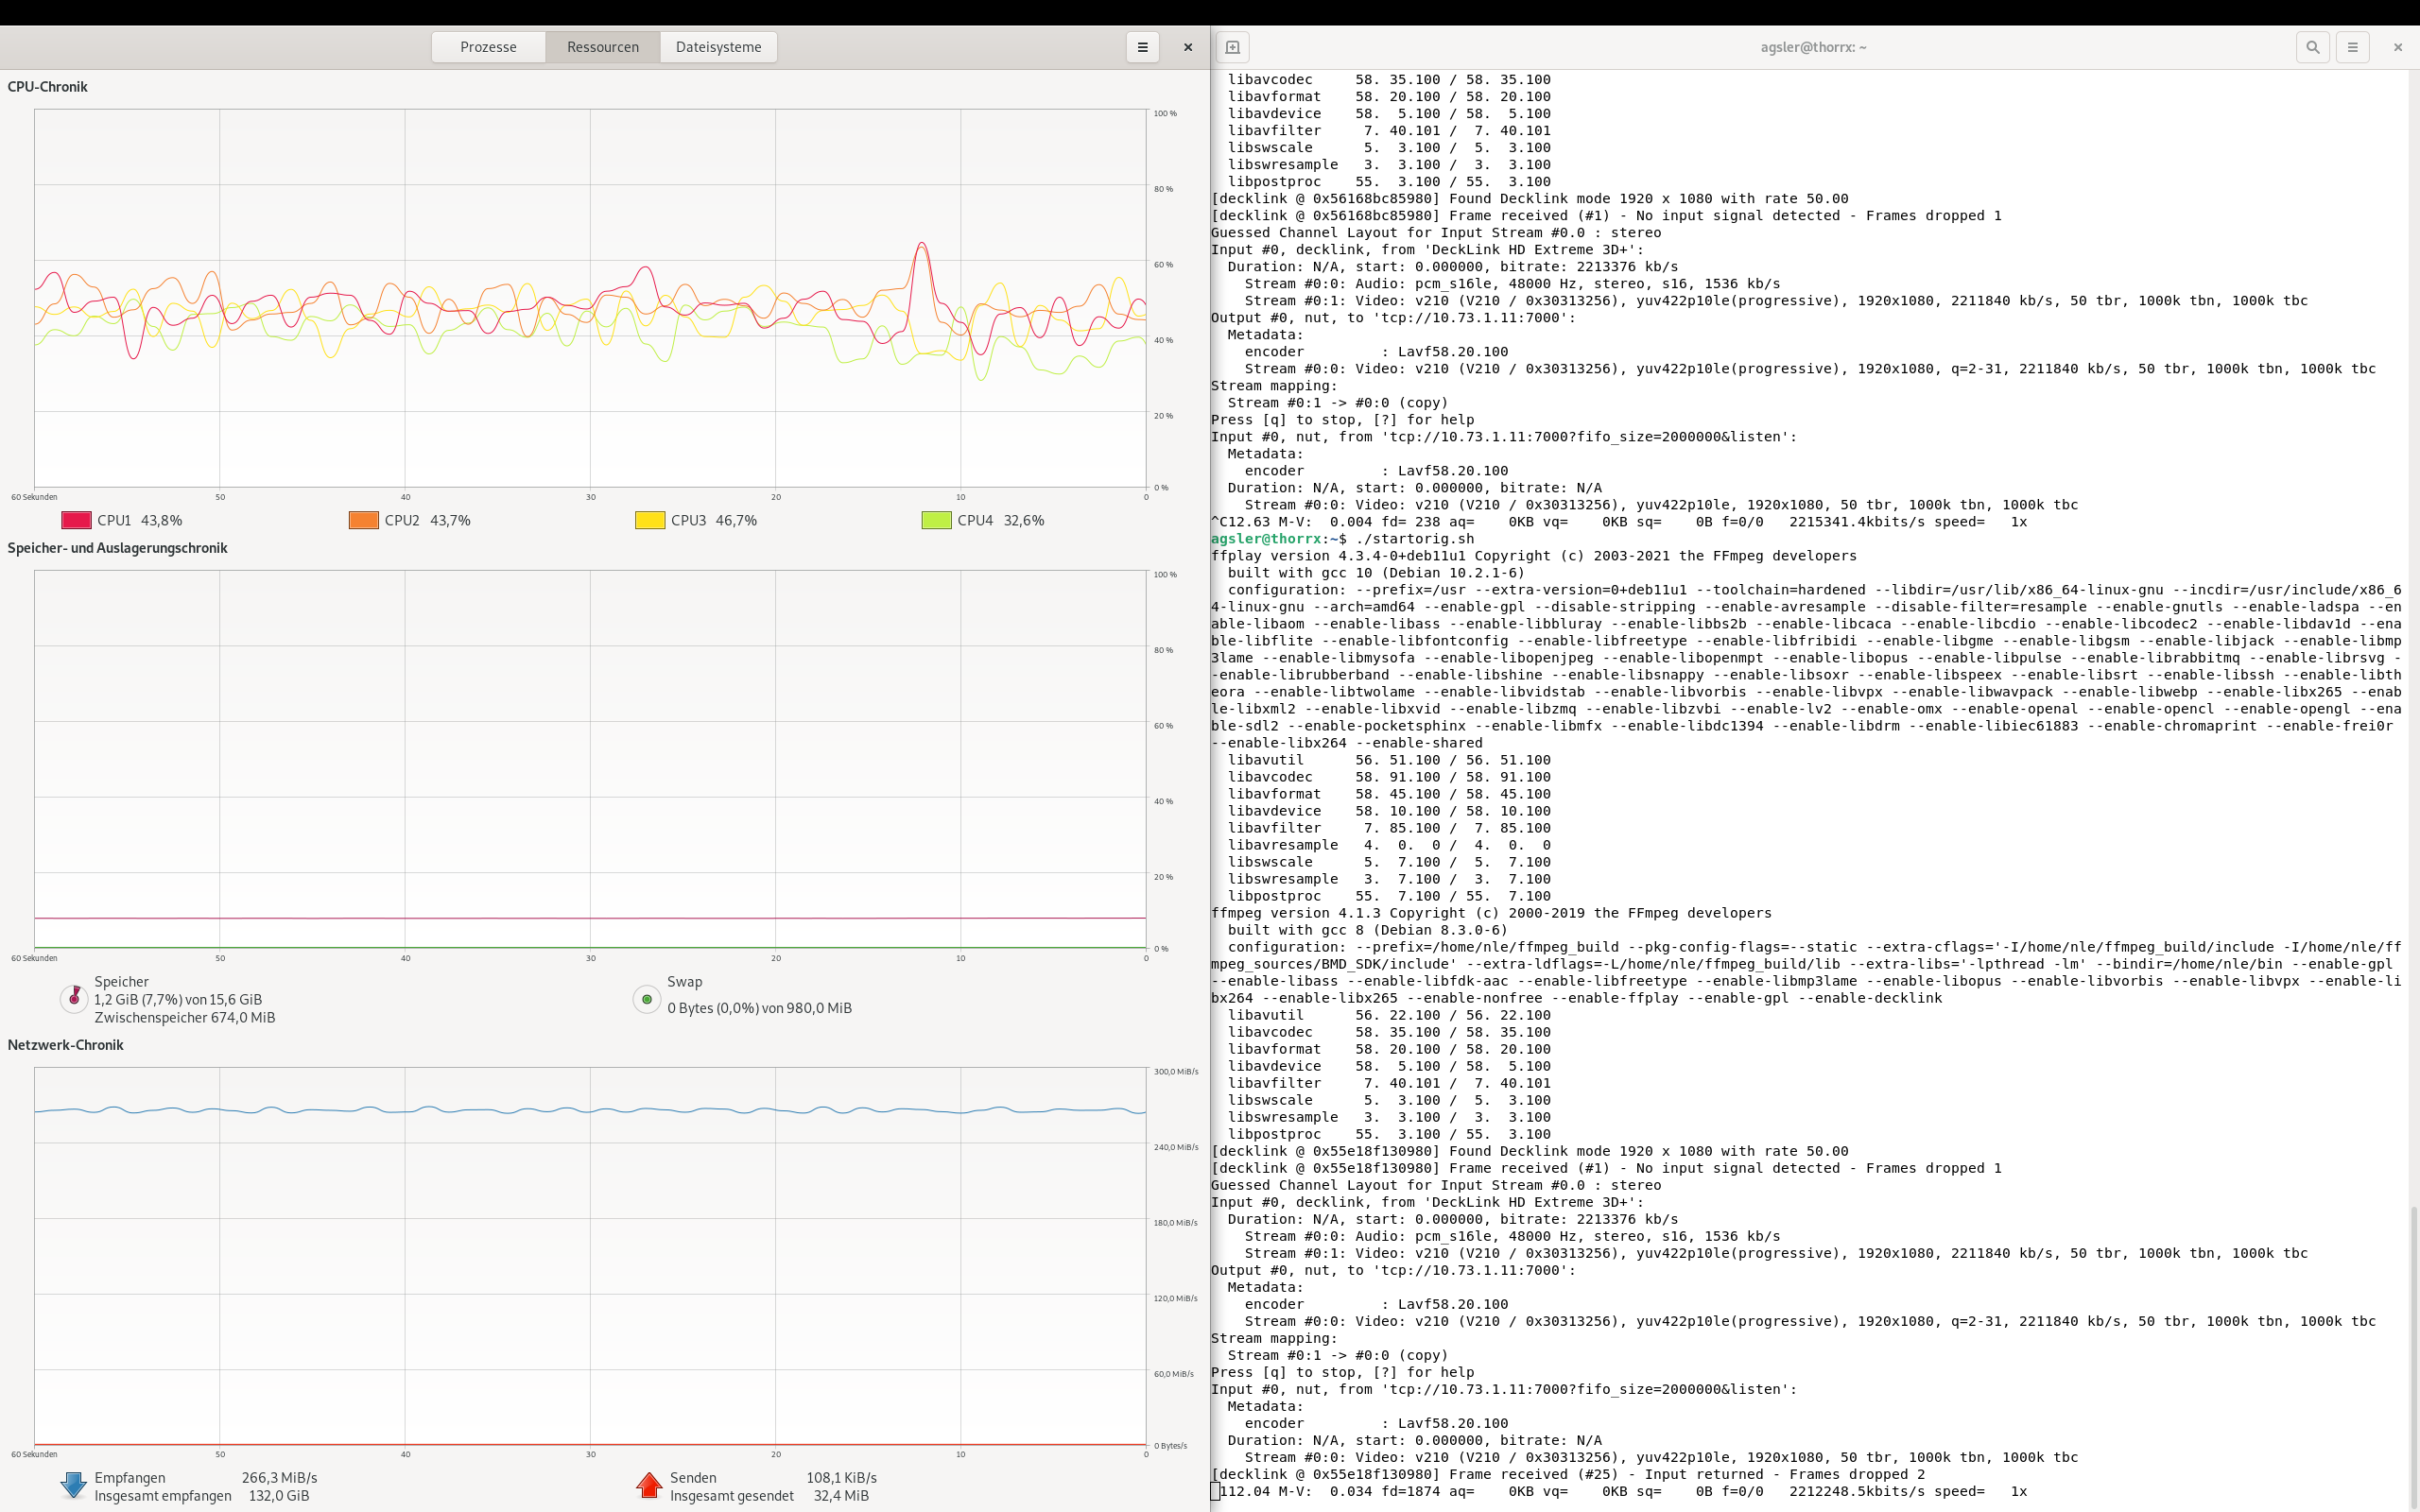Close the system monitor window

(x=1188, y=47)
